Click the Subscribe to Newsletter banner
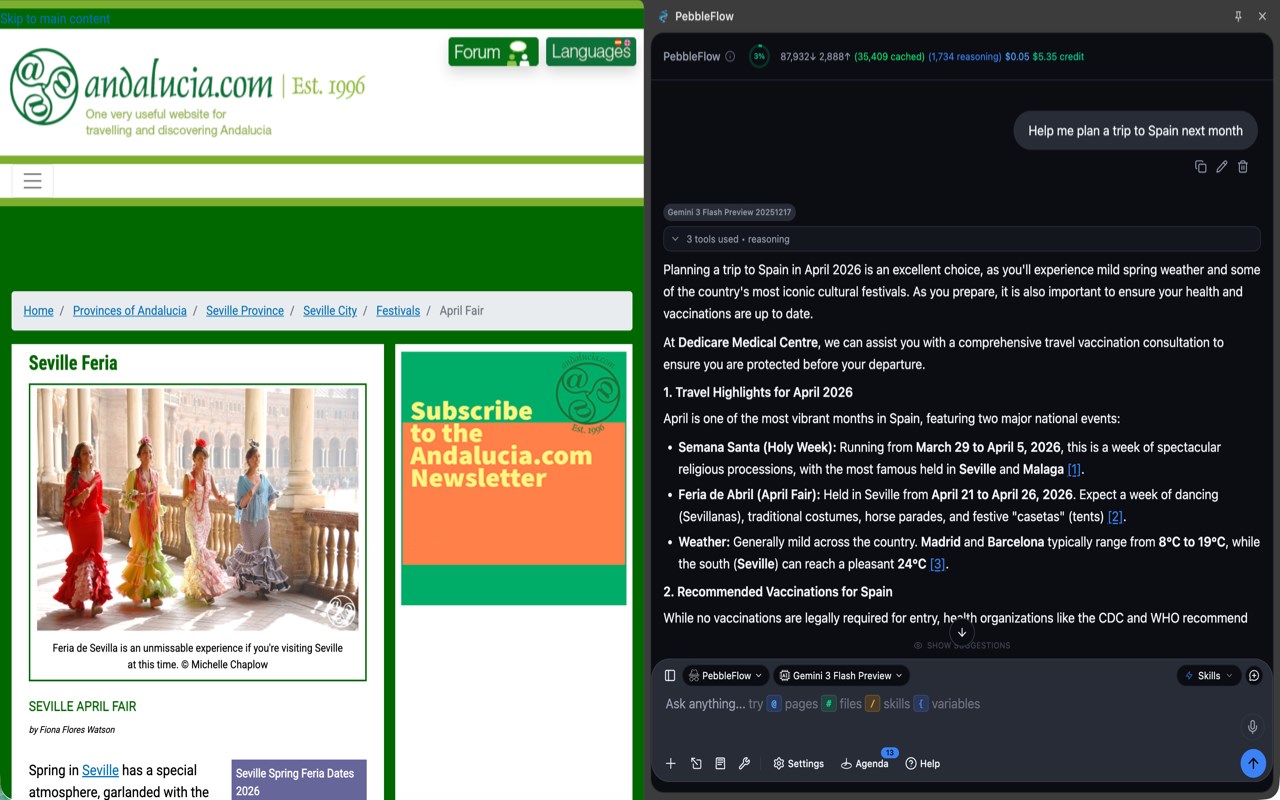The width and height of the screenshot is (1280, 800). point(514,478)
